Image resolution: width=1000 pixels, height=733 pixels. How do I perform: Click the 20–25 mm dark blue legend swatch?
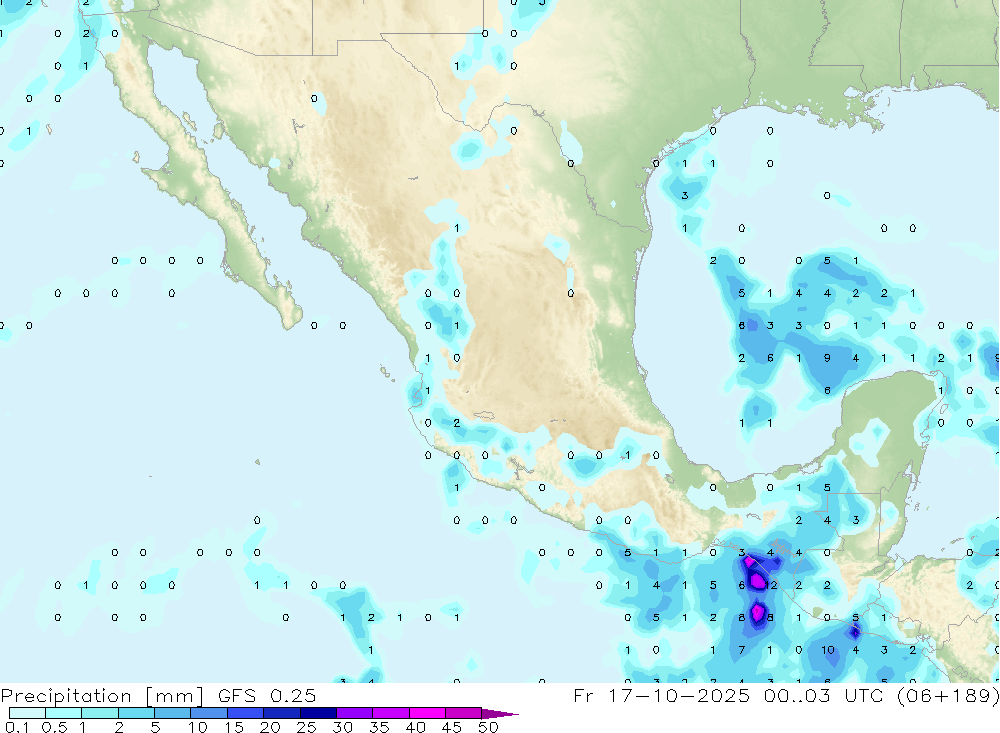tap(281, 714)
